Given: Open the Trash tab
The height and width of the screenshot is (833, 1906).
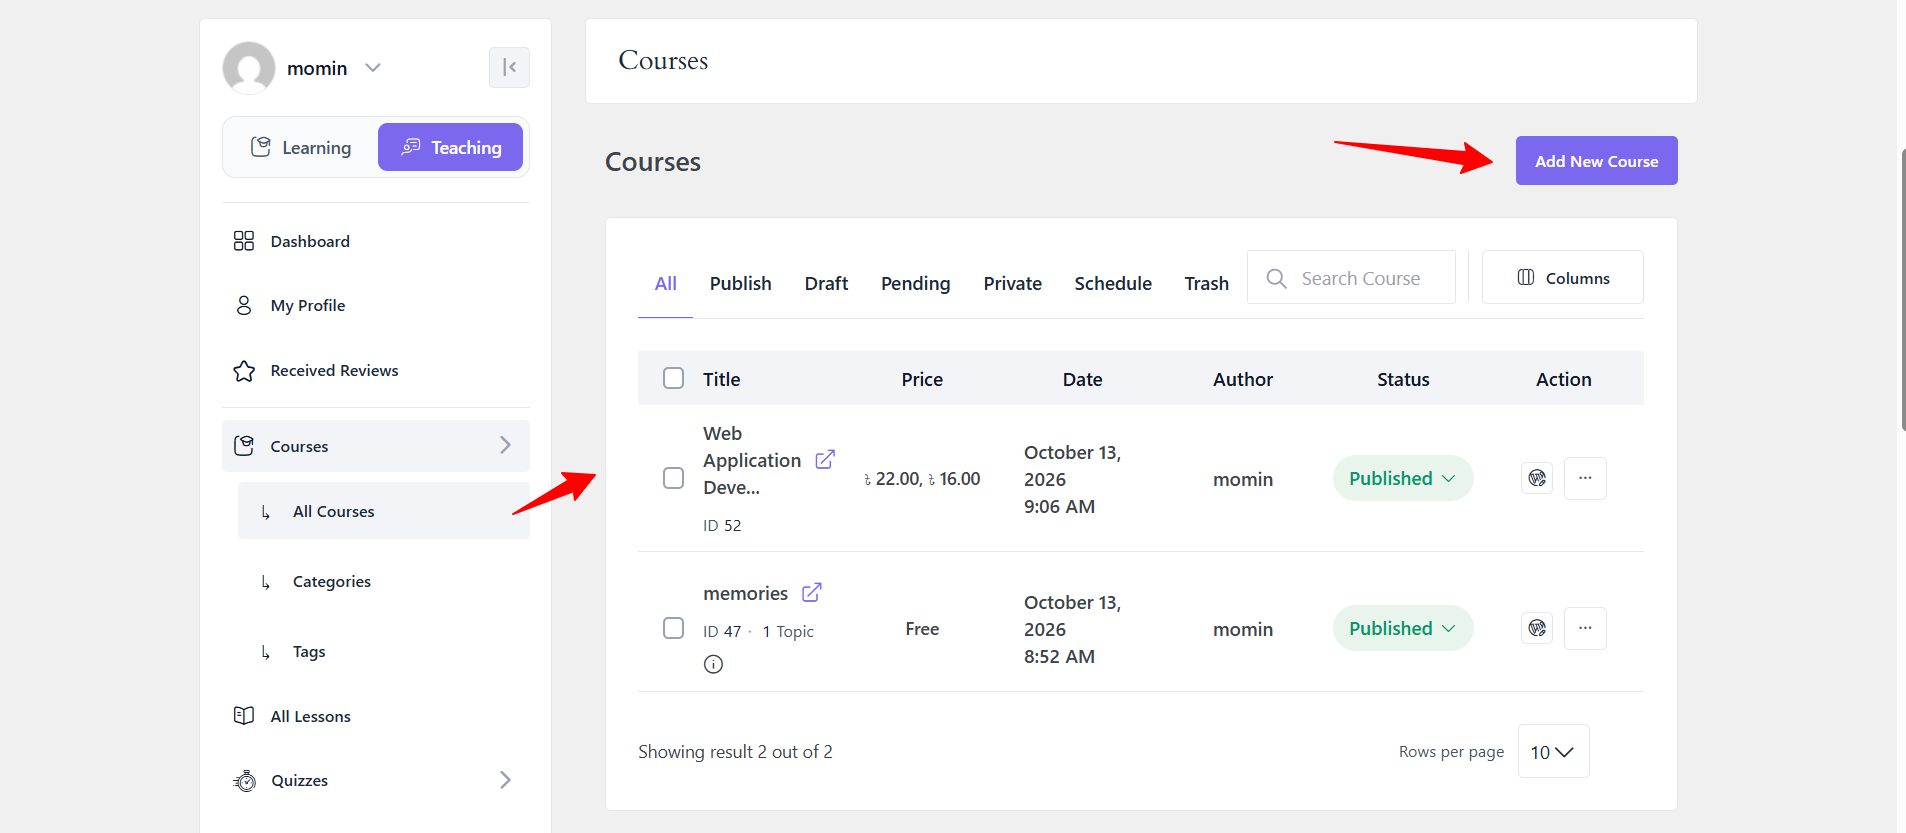Looking at the screenshot, I should pyautogui.click(x=1207, y=284).
